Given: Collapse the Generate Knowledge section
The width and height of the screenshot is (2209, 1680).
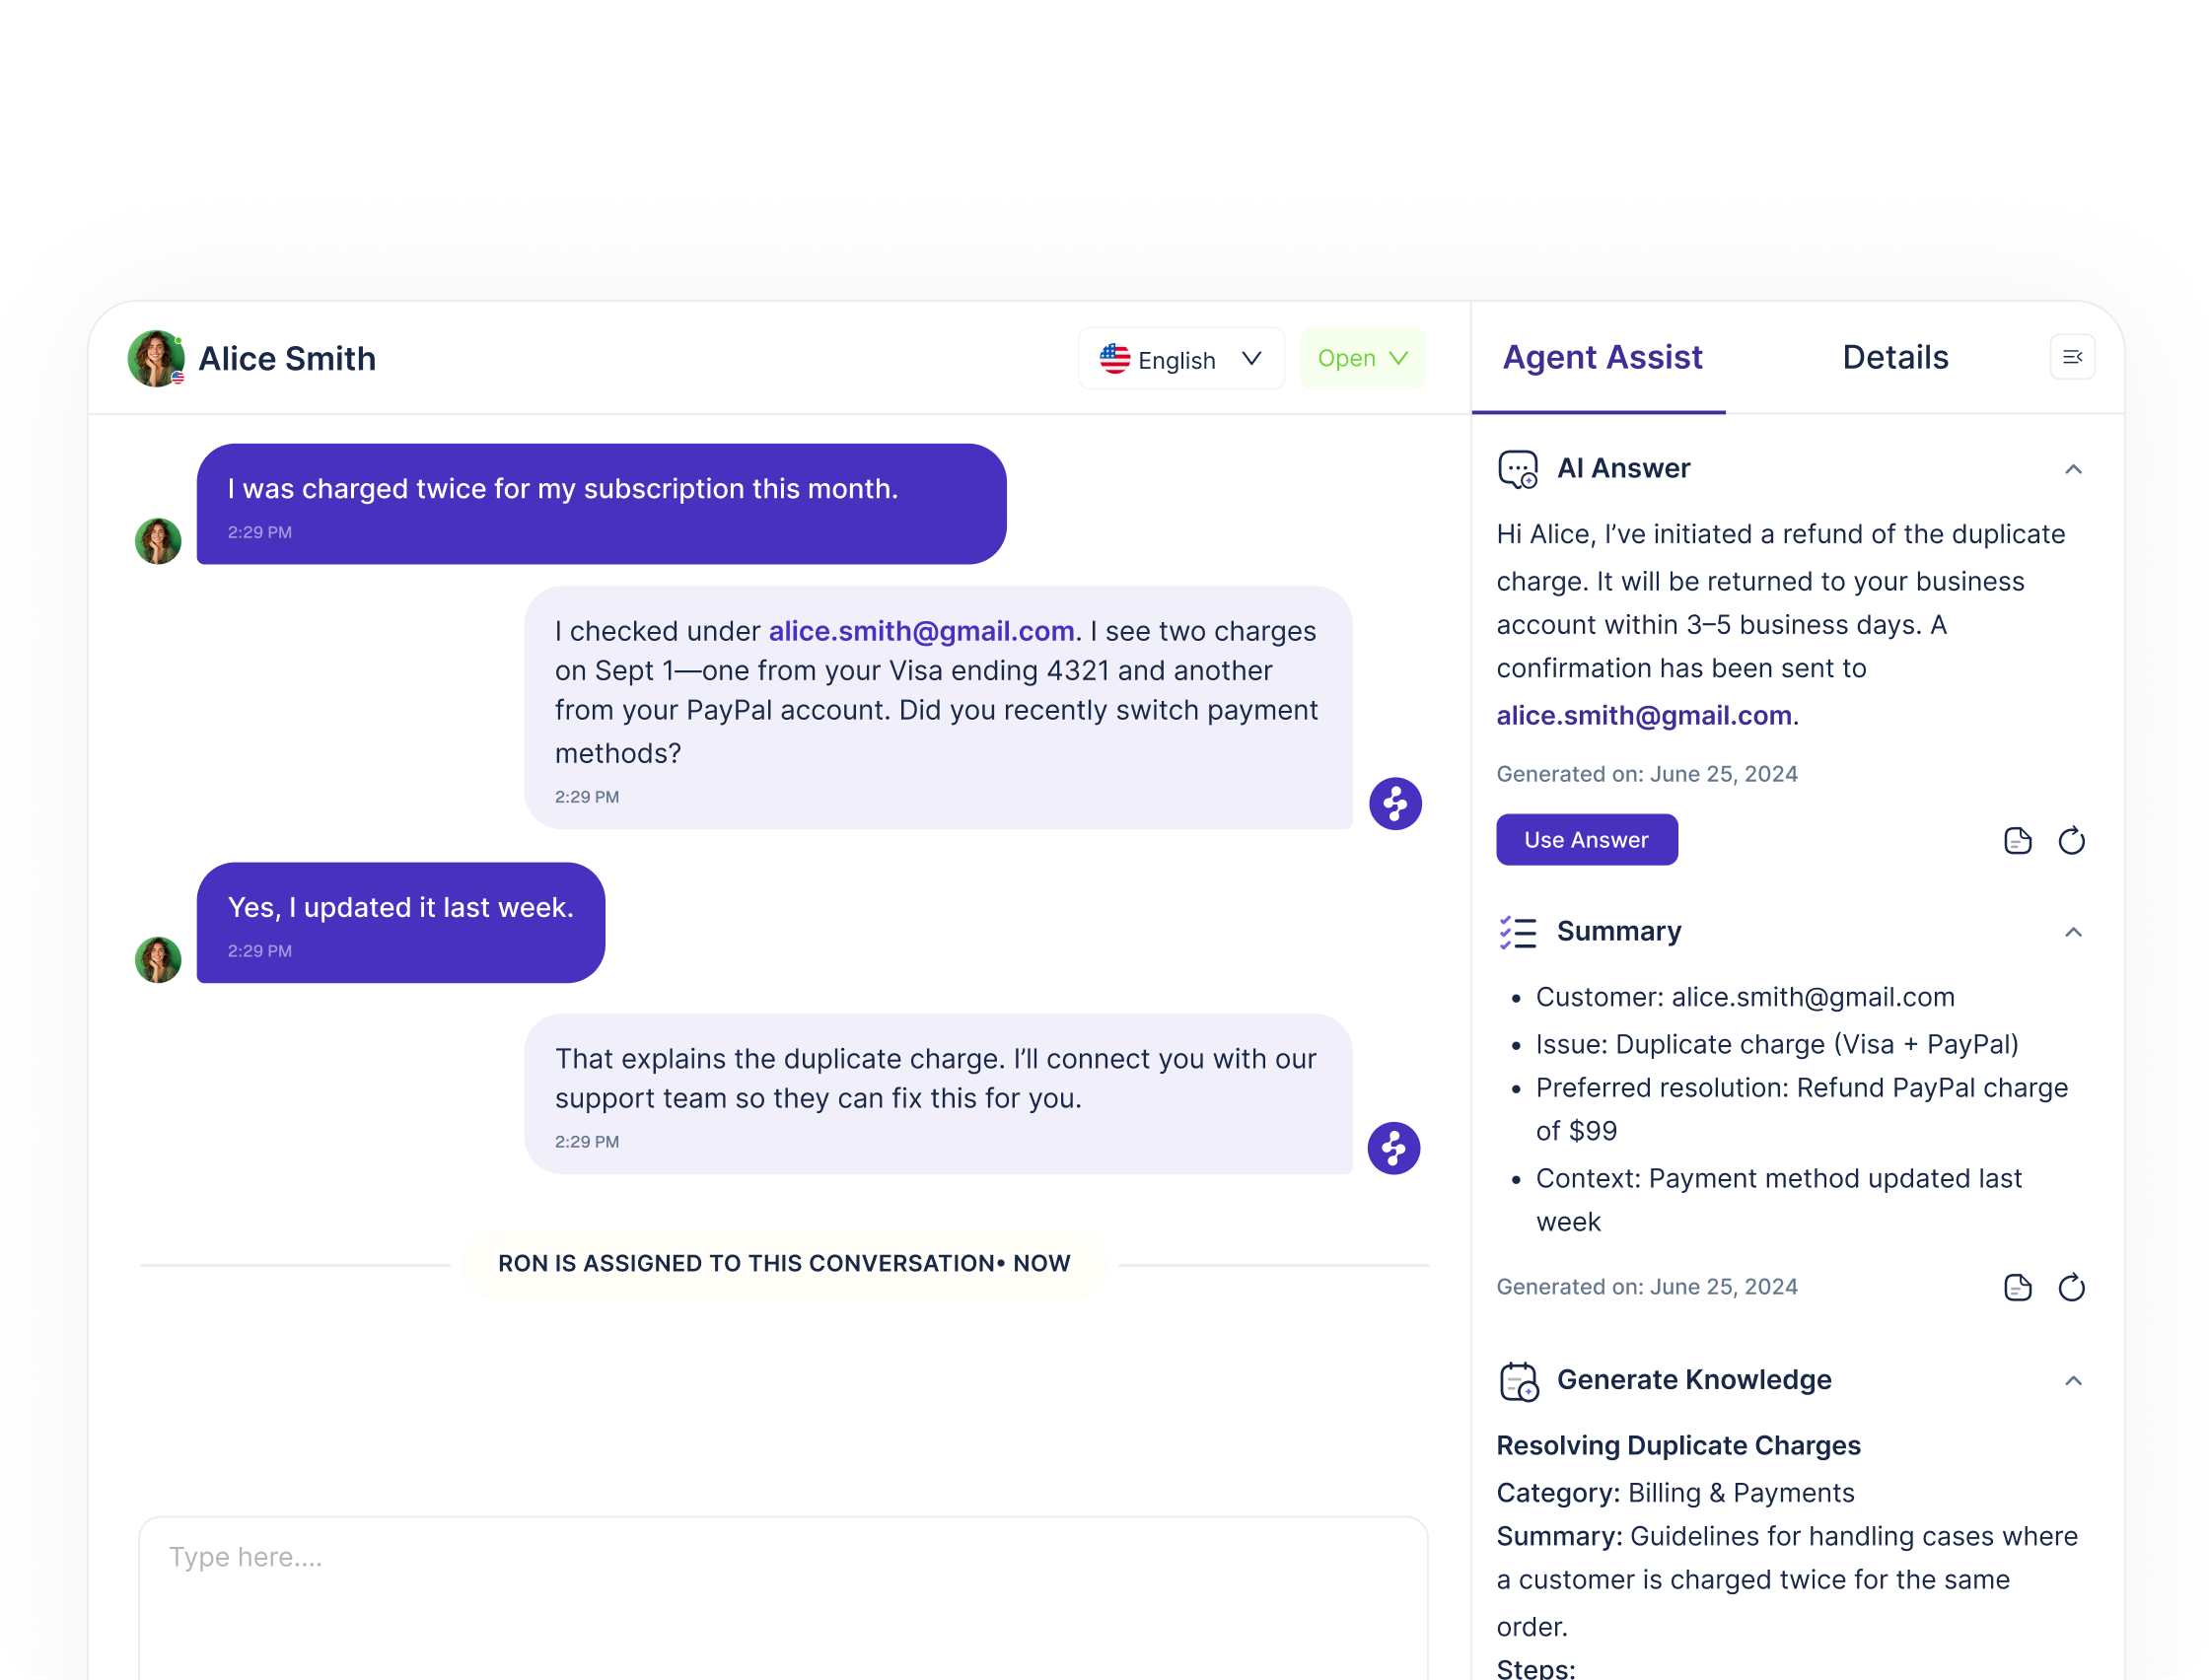Looking at the screenshot, I should tap(2073, 1381).
